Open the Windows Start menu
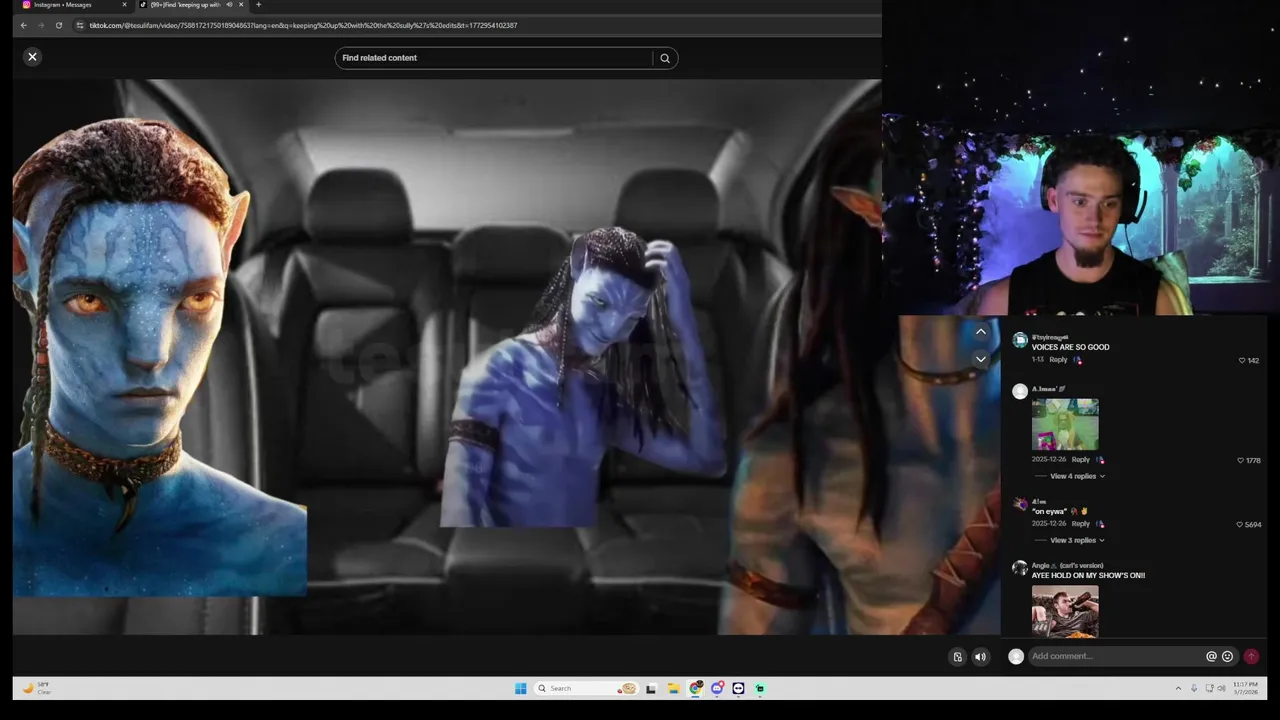The image size is (1280, 720). click(520, 688)
